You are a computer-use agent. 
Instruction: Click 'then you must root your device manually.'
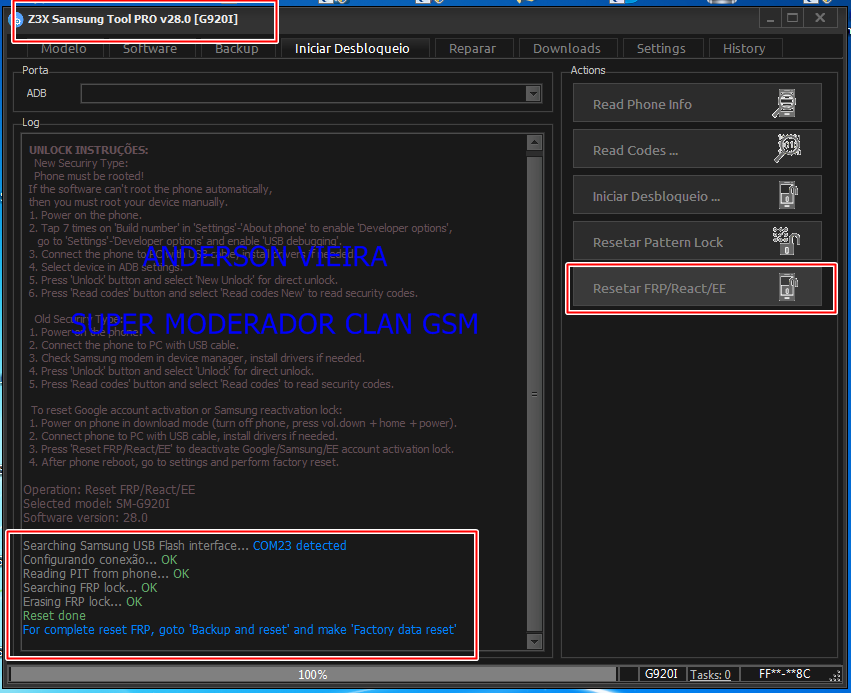point(128,202)
